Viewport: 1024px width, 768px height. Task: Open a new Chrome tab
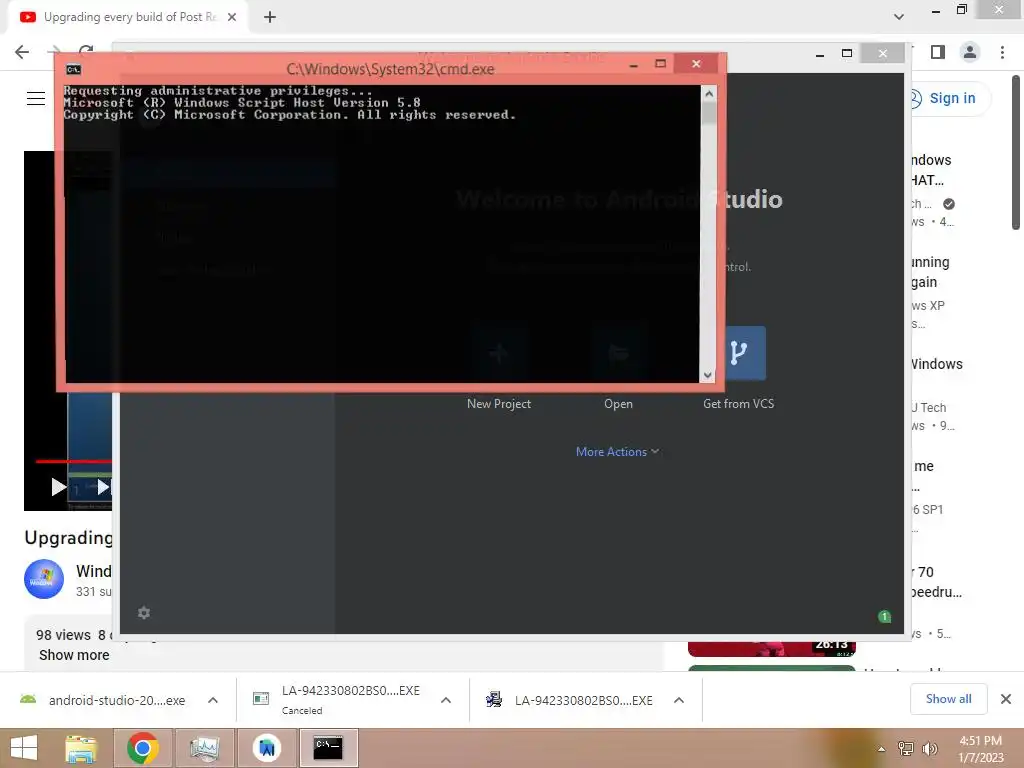click(x=270, y=18)
